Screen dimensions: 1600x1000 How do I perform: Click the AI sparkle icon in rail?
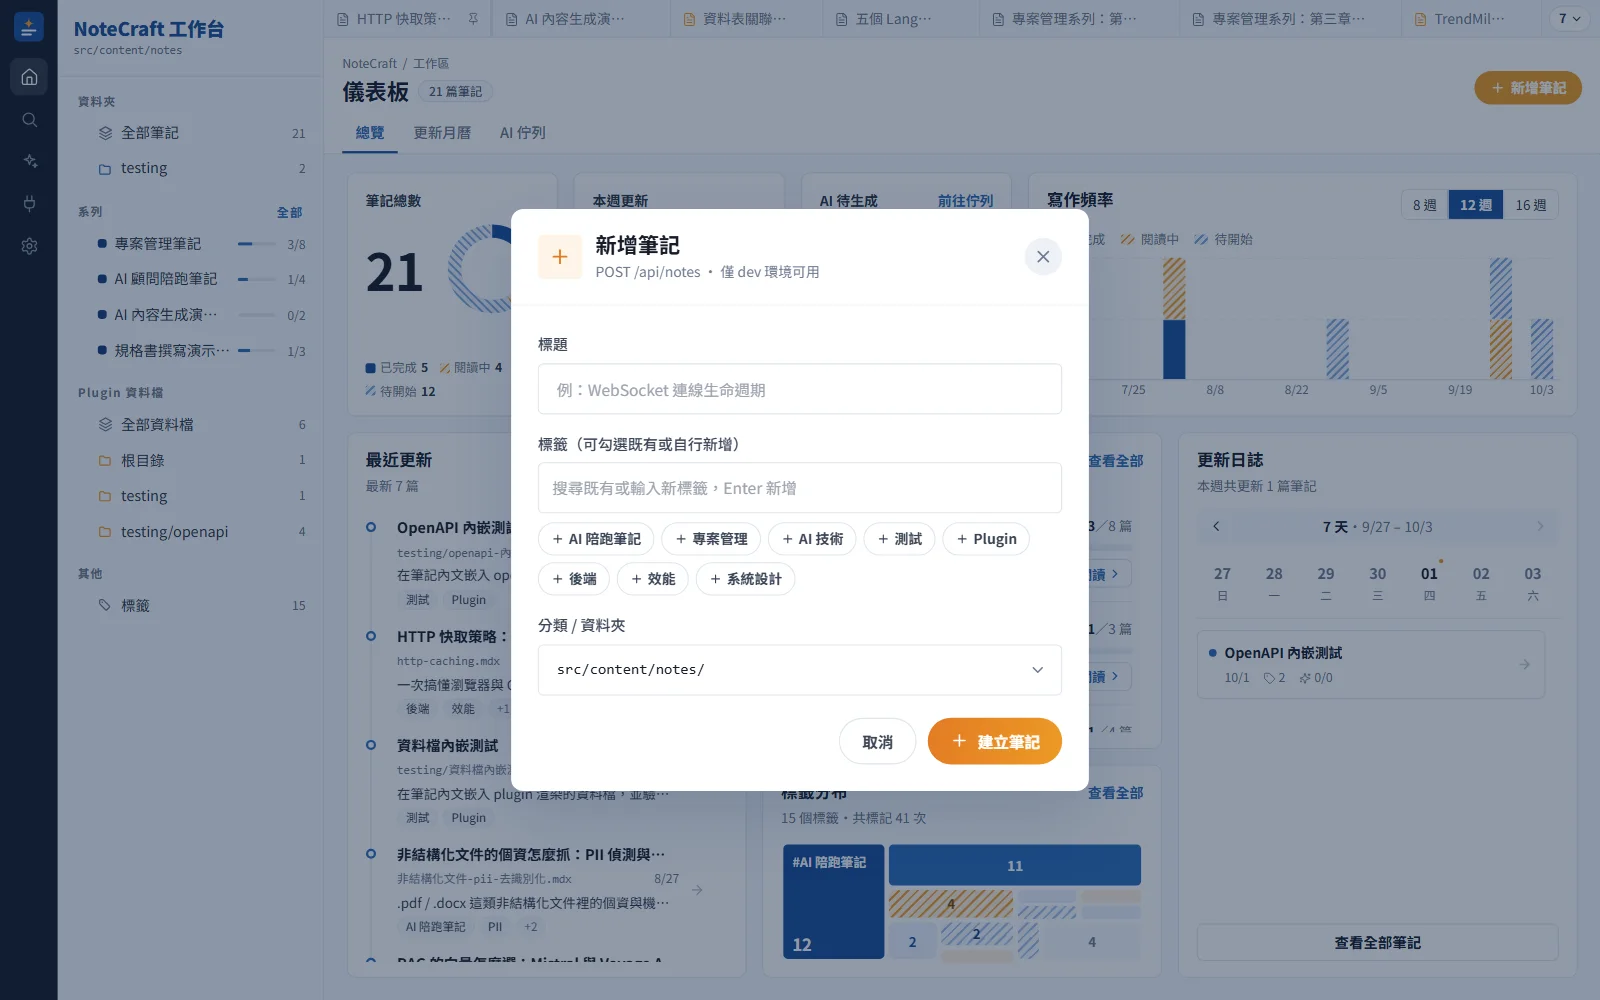(x=29, y=161)
